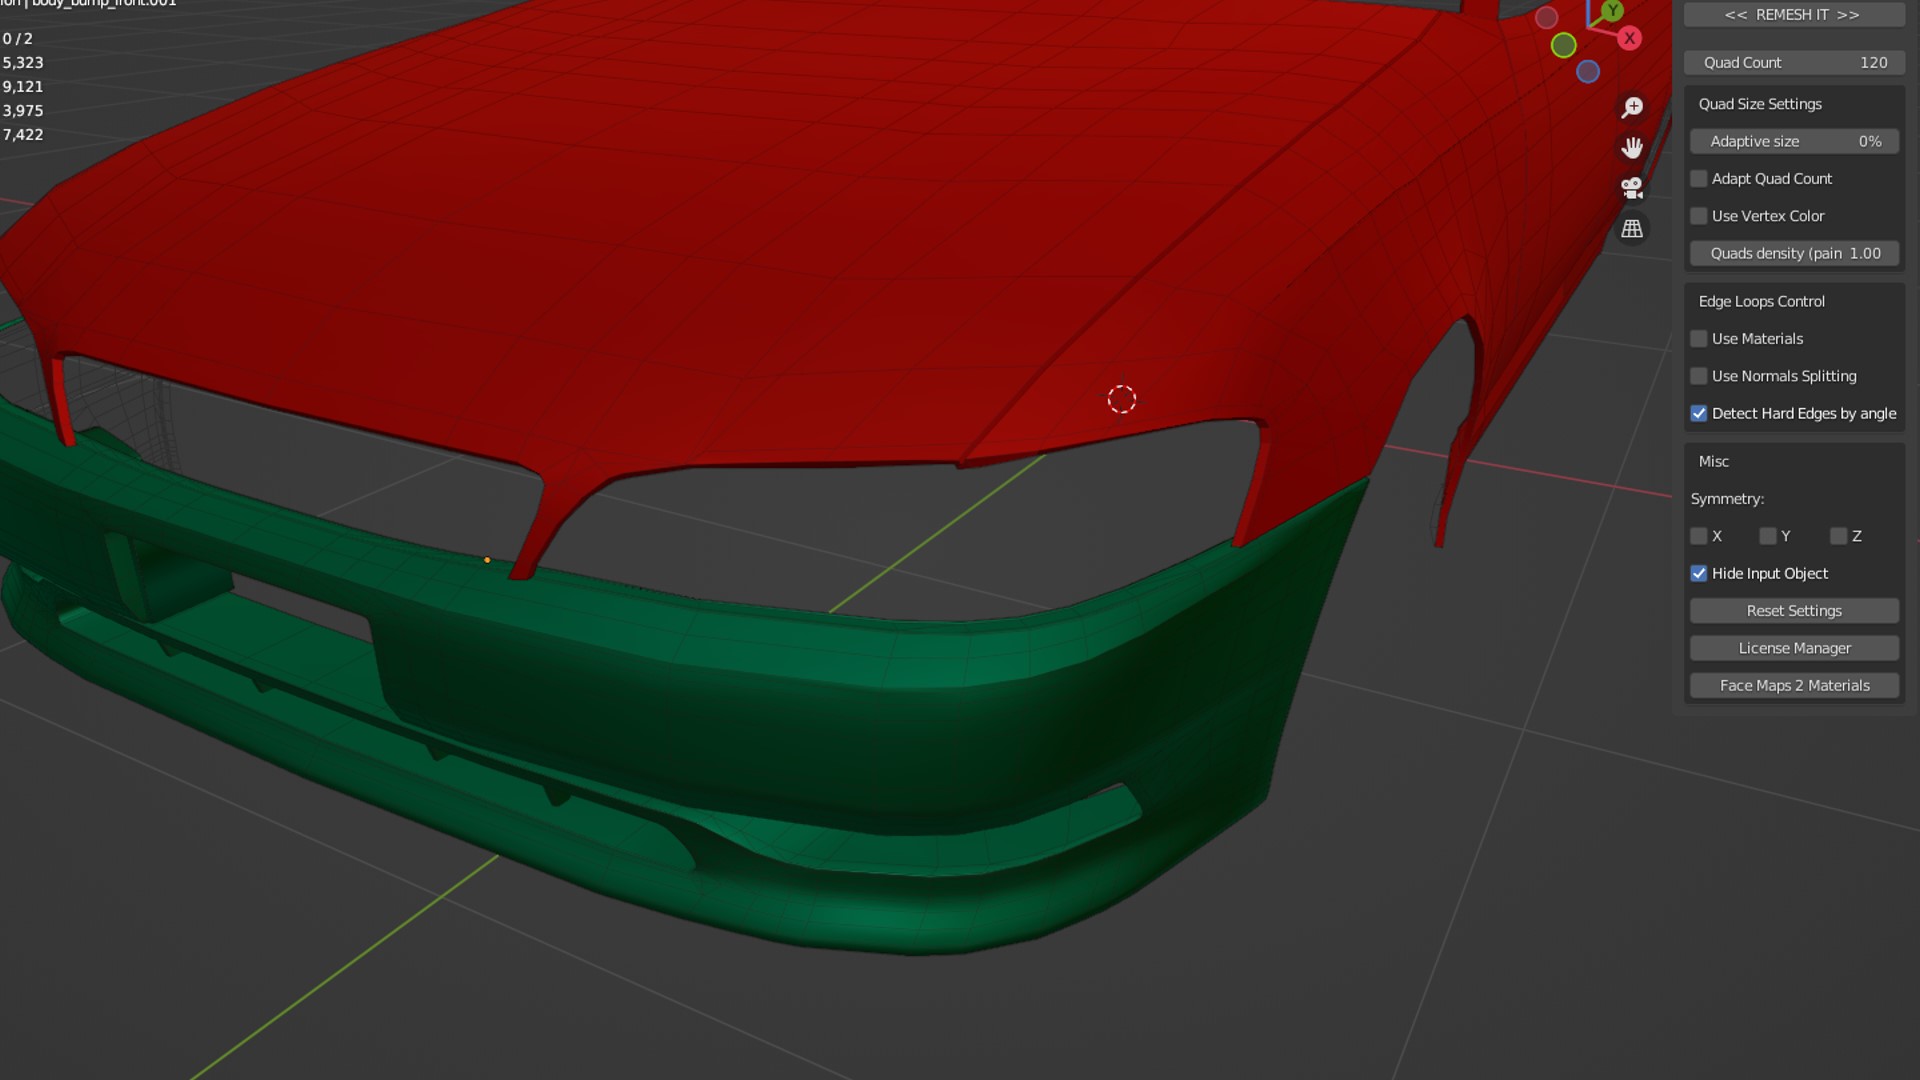Viewport: 1920px width, 1080px height.
Task: Collapse the Edge Loops Control section
Action: coord(1761,302)
